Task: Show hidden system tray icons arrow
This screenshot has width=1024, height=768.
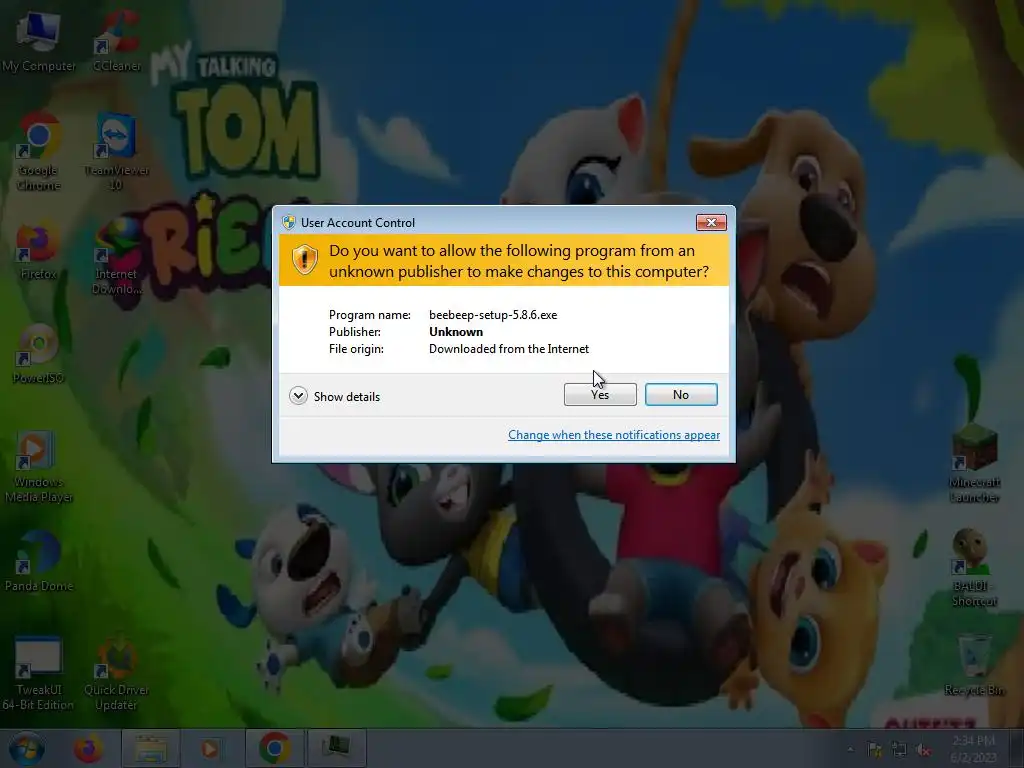Action: [850, 750]
